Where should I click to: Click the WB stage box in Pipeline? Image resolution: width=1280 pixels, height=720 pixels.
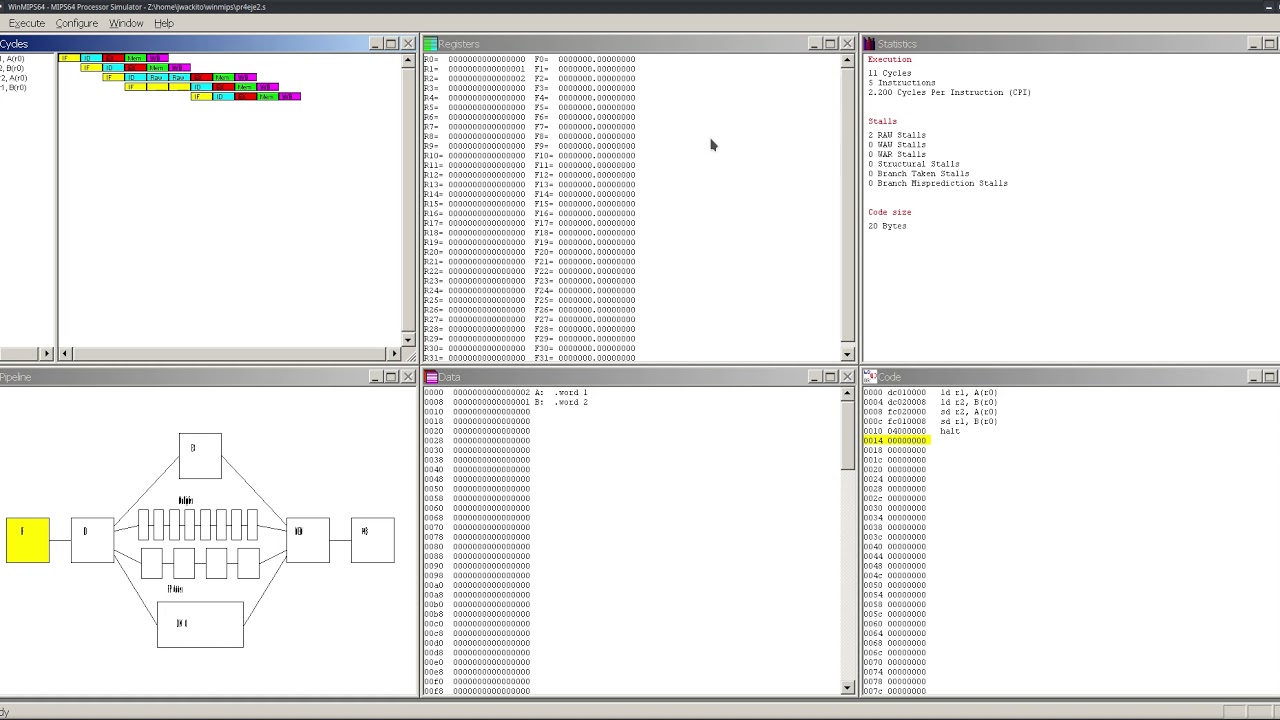pos(372,540)
